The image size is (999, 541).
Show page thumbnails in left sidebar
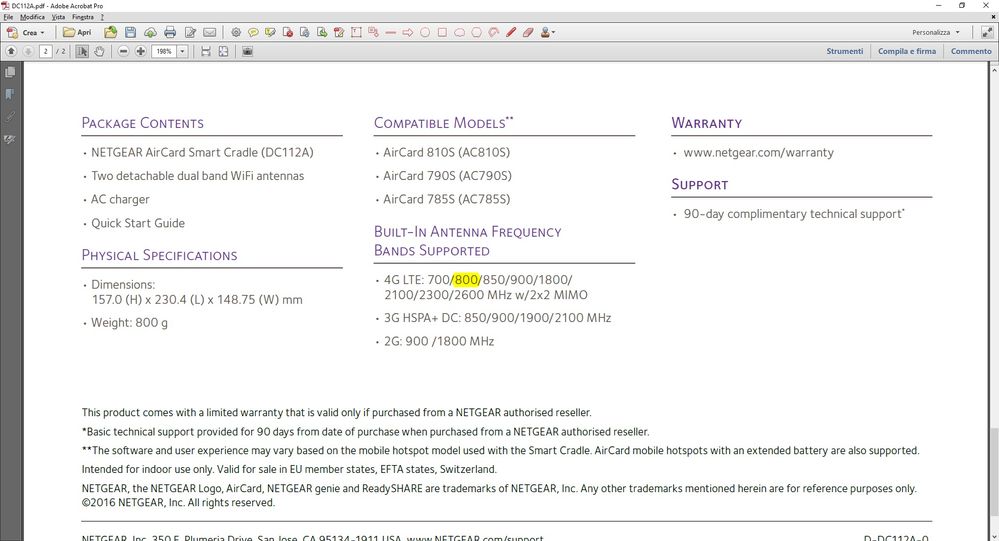pyautogui.click(x=10, y=72)
